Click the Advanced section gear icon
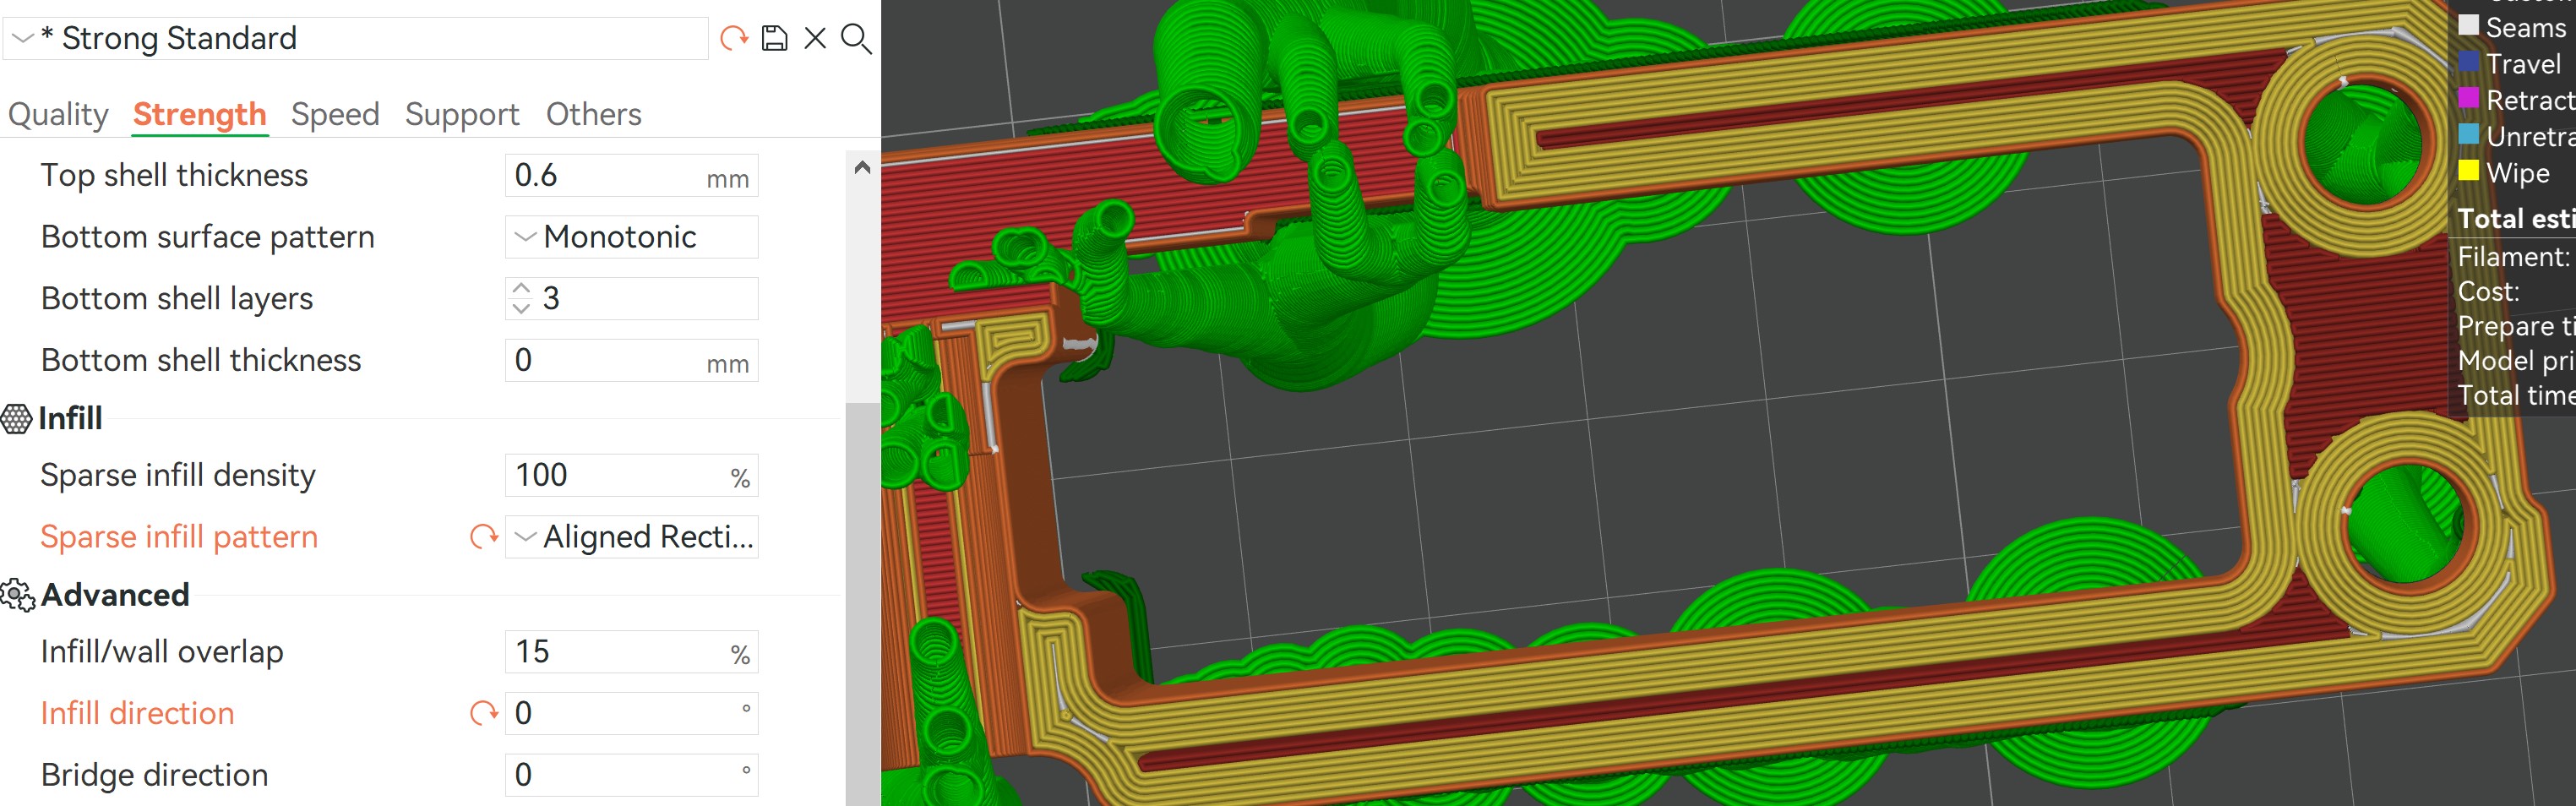Viewport: 2576px width, 806px height. 17,595
